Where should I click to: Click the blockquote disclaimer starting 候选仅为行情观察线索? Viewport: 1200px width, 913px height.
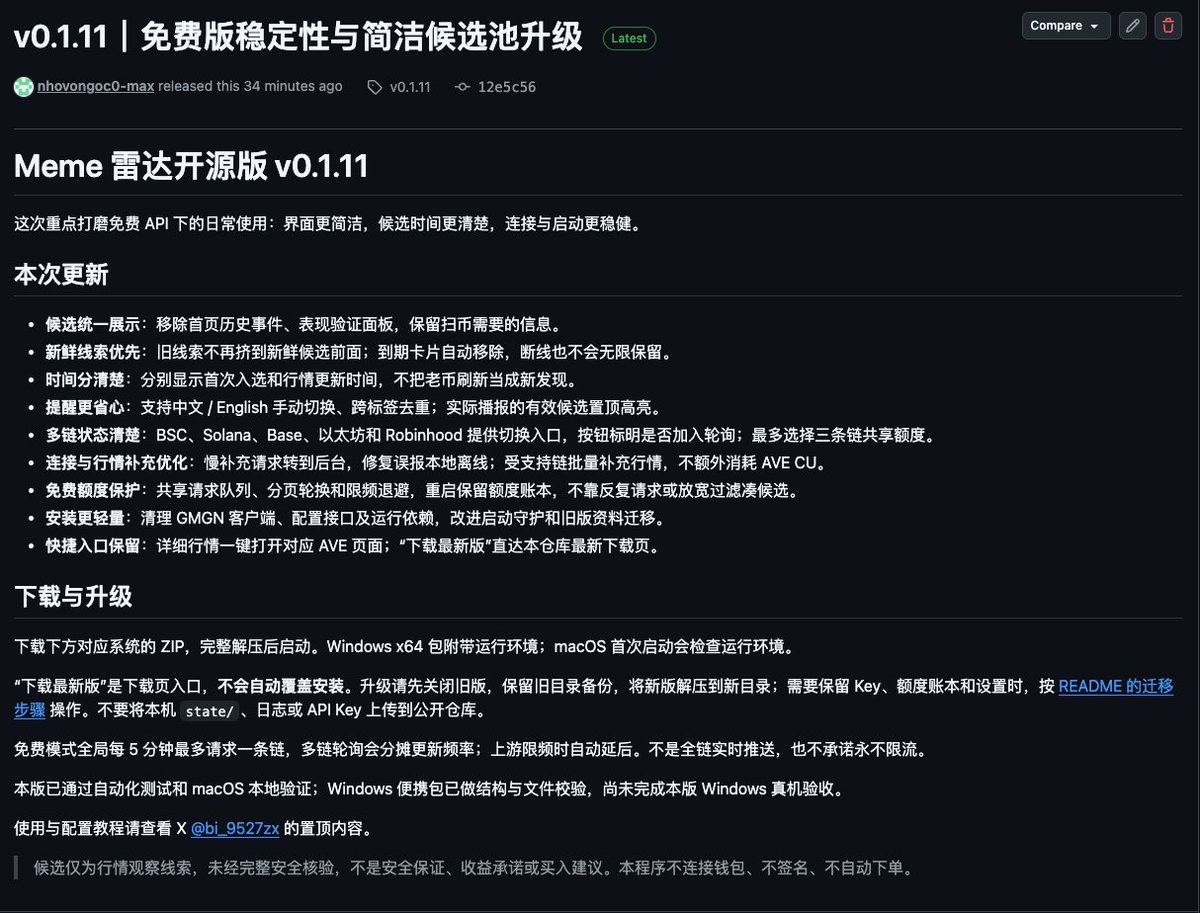(474, 867)
